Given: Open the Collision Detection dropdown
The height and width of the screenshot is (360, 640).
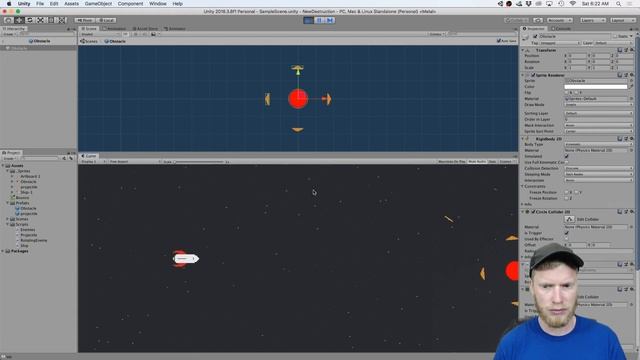Looking at the screenshot, I should (599, 168).
